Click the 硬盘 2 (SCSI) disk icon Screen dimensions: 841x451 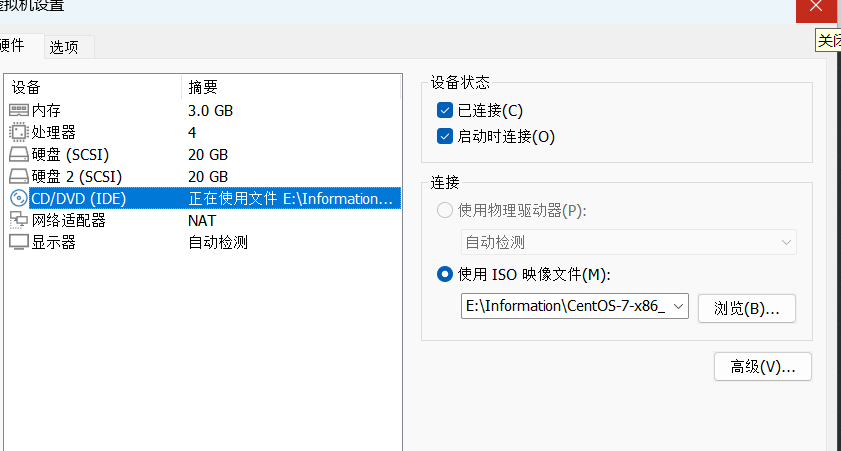click(19, 176)
